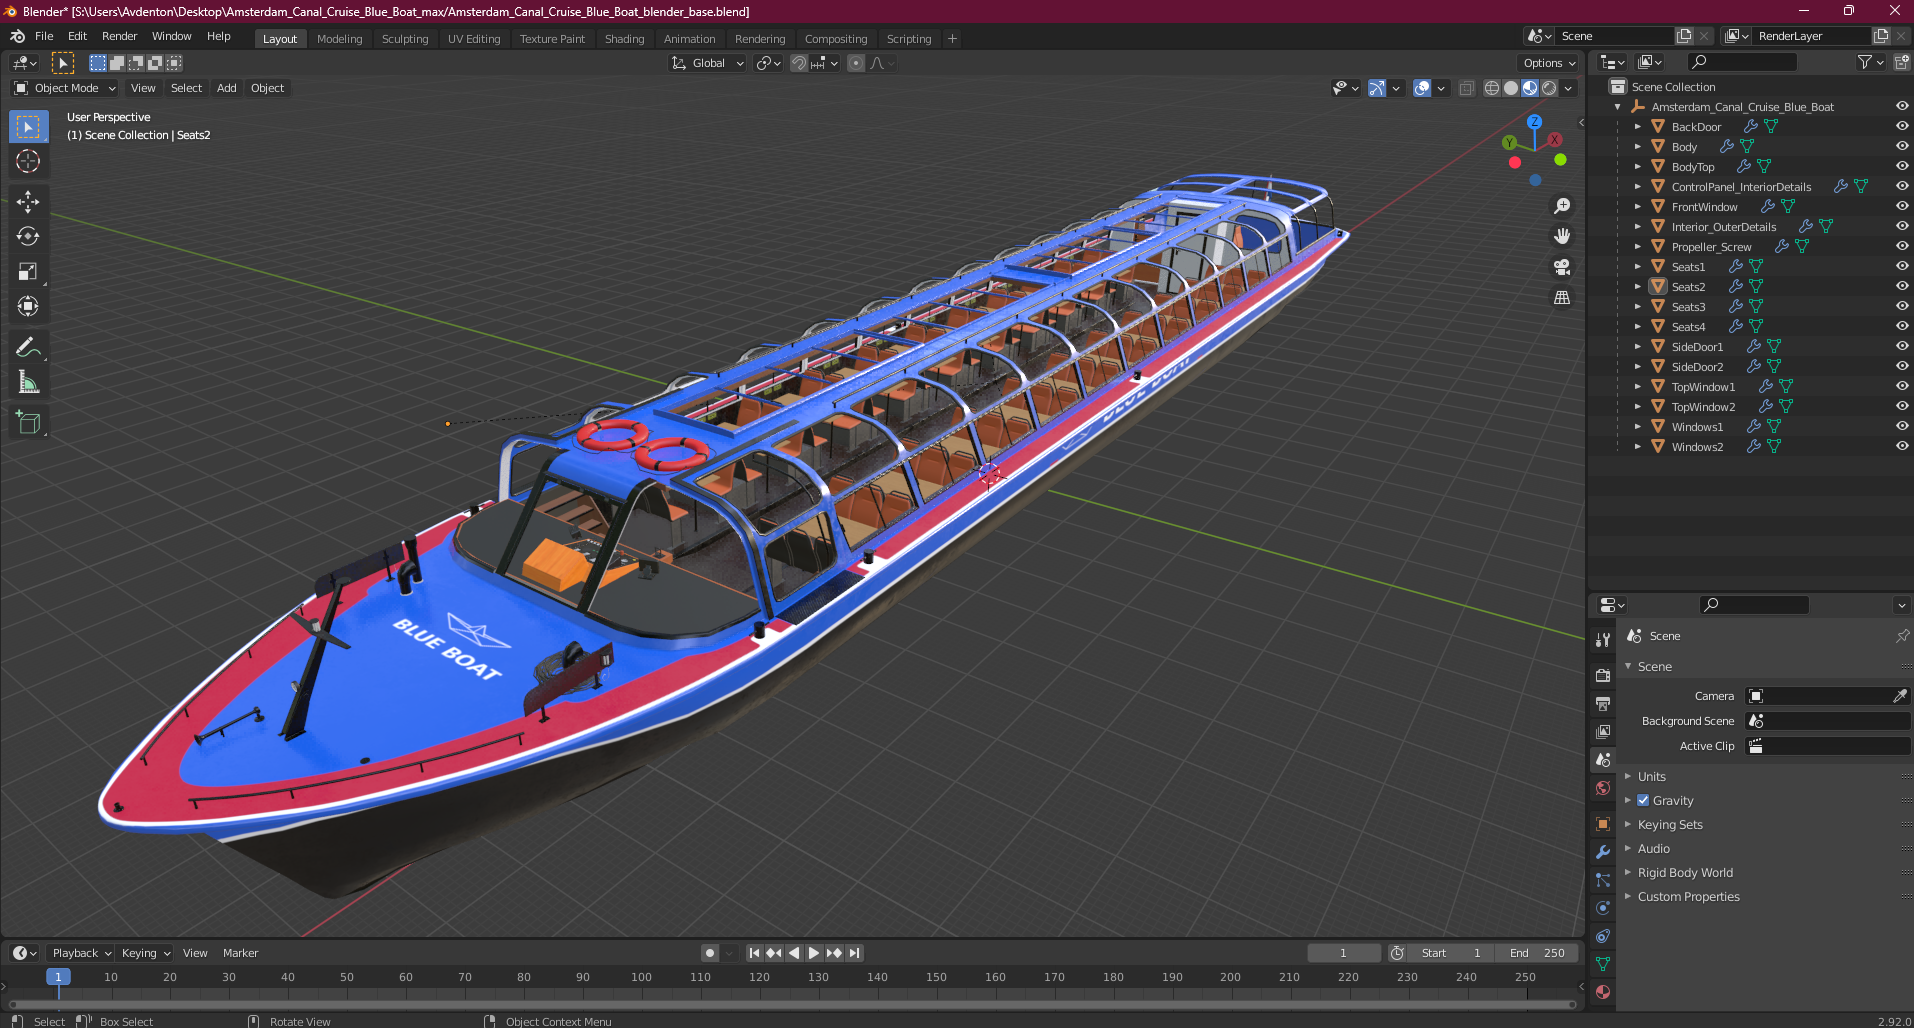Open the Output properties tab
1914x1028 pixels.
[1603, 704]
